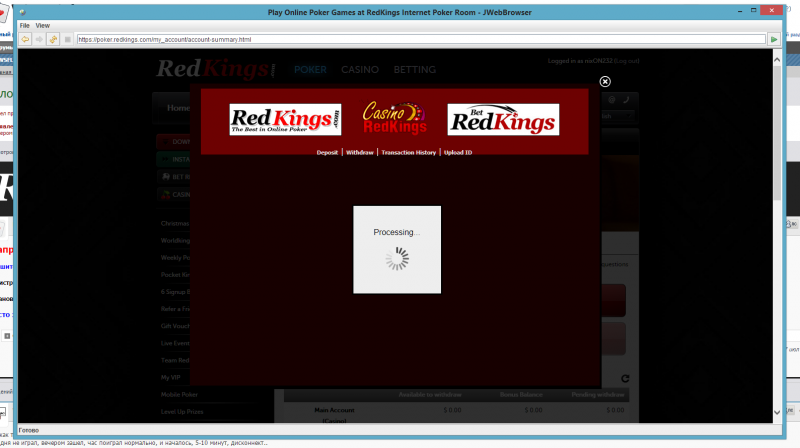Switch to the CASINO tab
Image resolution: width=800 pixels, height=448 pixels.
pos(360,69)
